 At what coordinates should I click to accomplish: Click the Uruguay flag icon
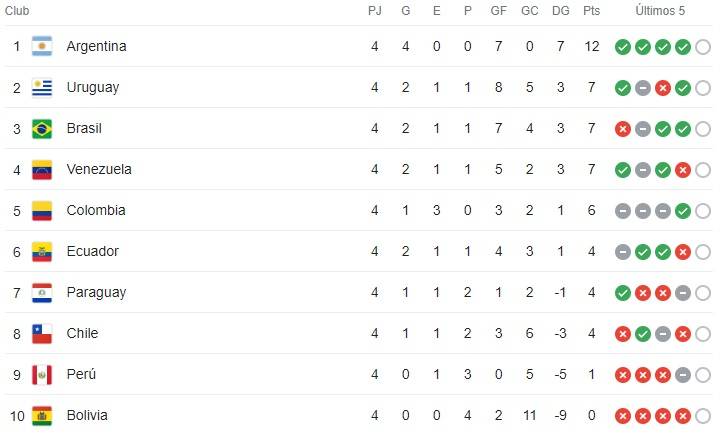(42, 87)
